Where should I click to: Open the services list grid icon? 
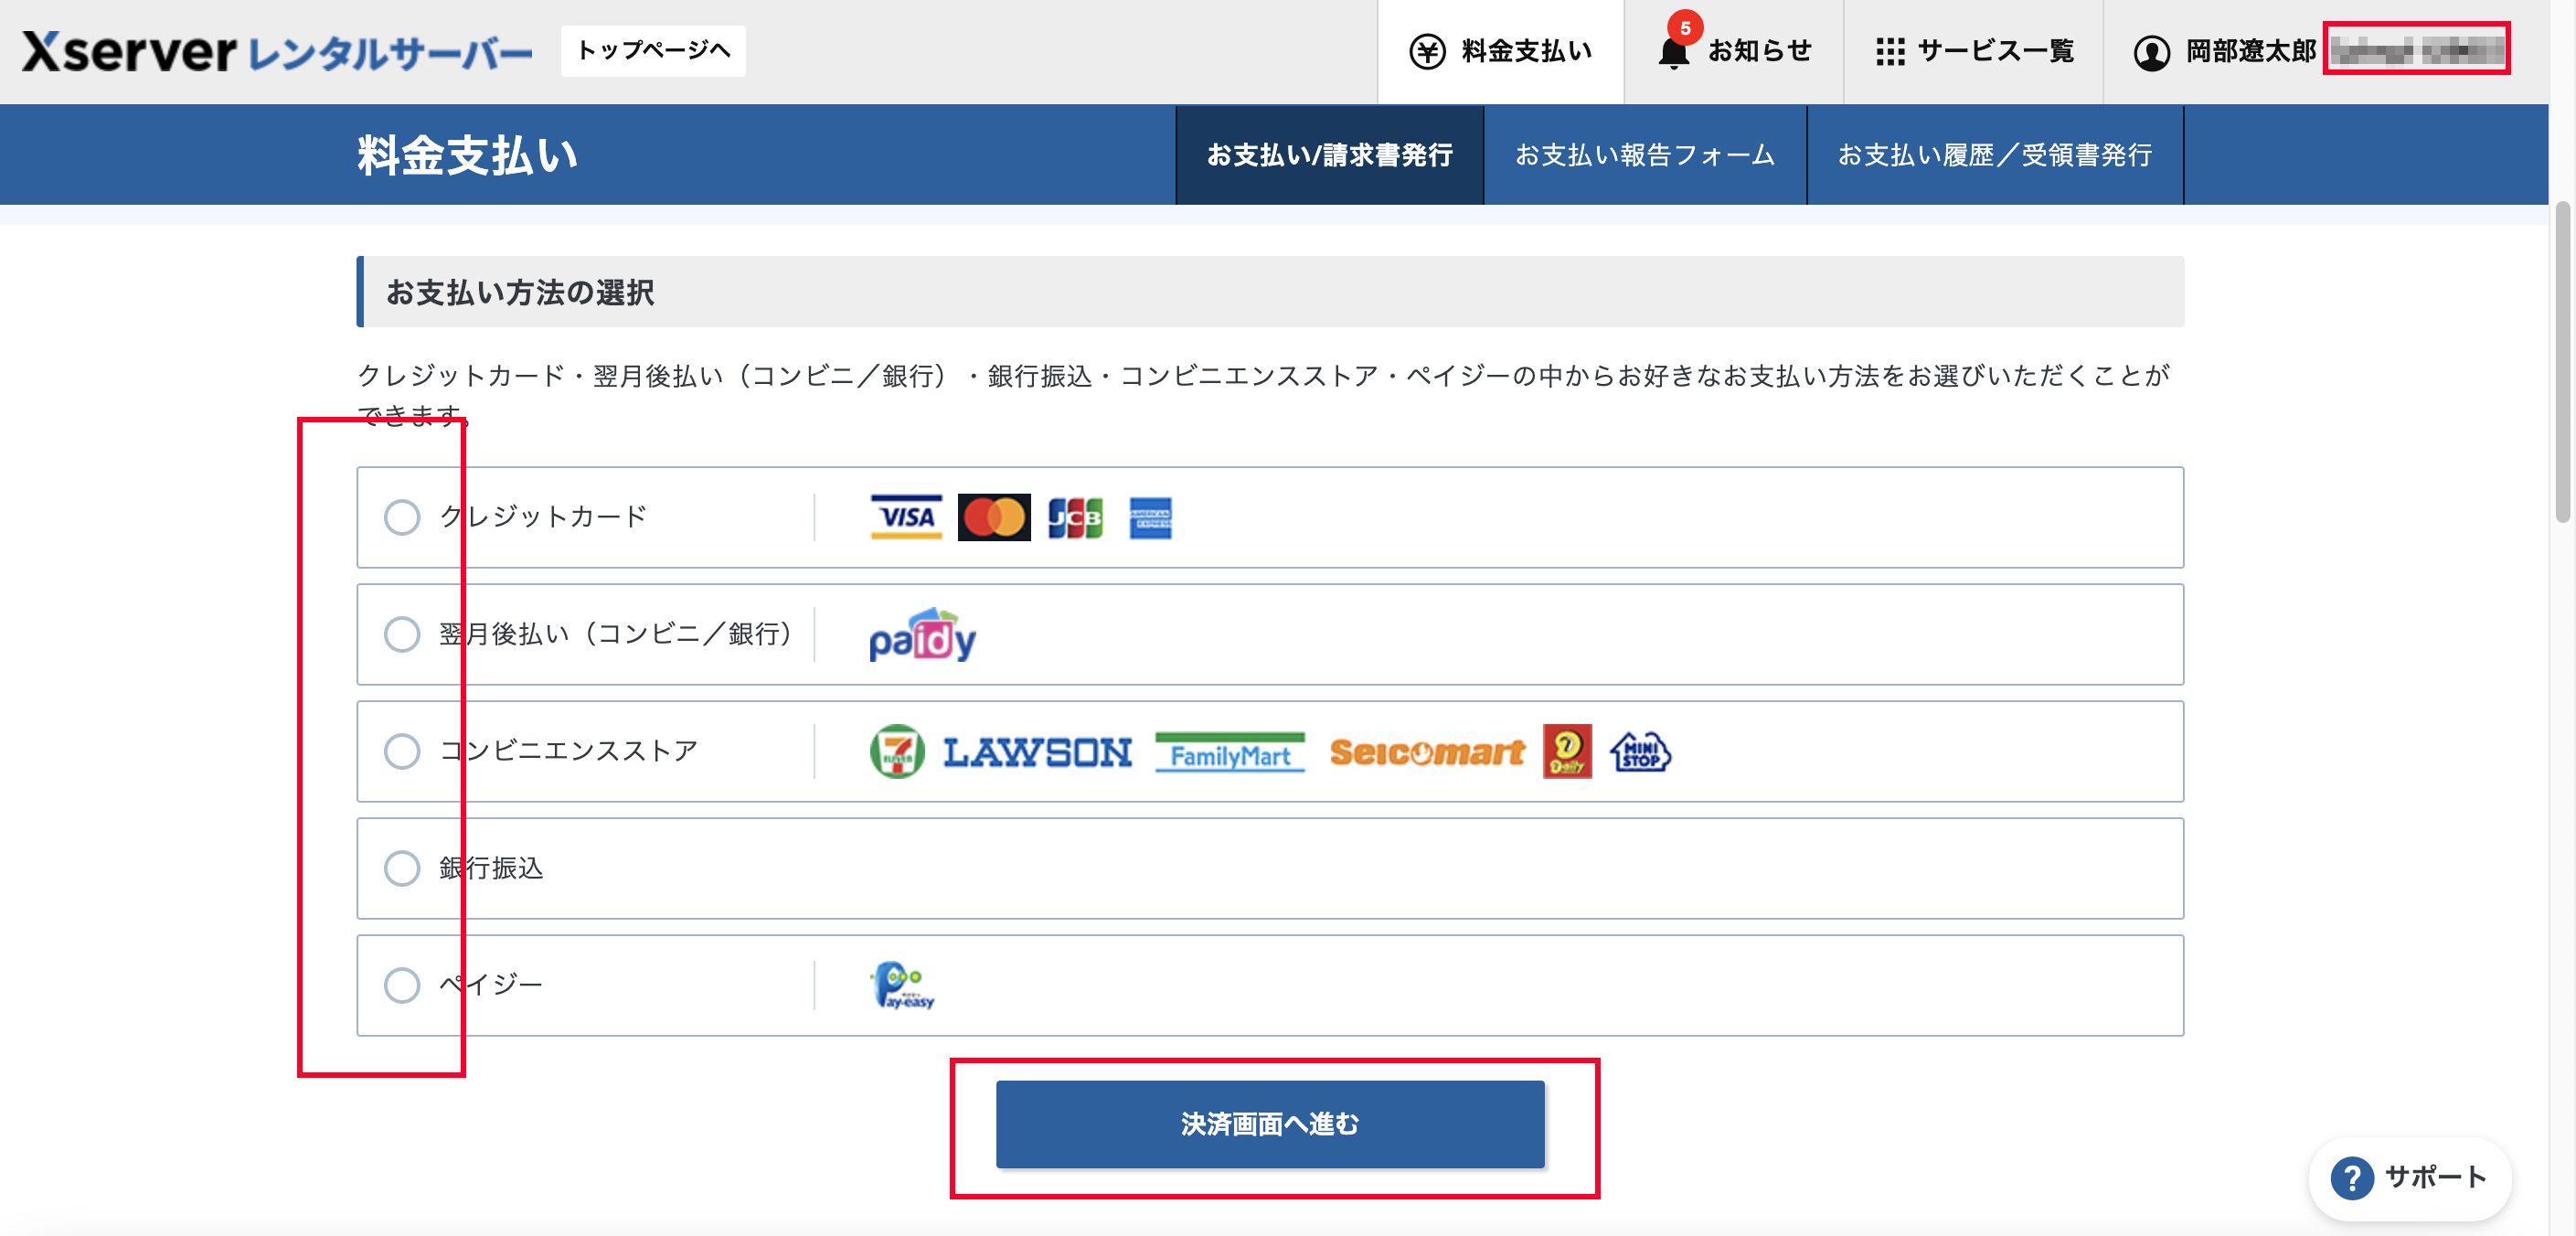(x=1889, y=51)
